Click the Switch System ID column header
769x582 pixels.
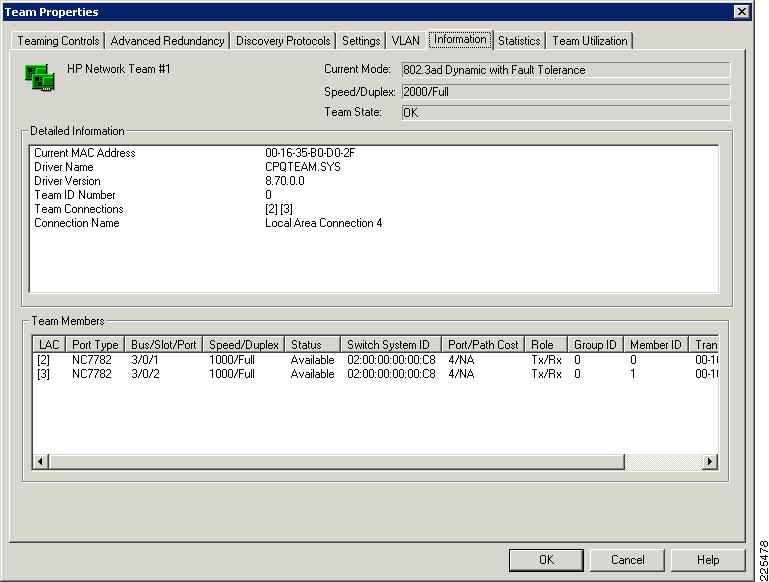(391, 345)
